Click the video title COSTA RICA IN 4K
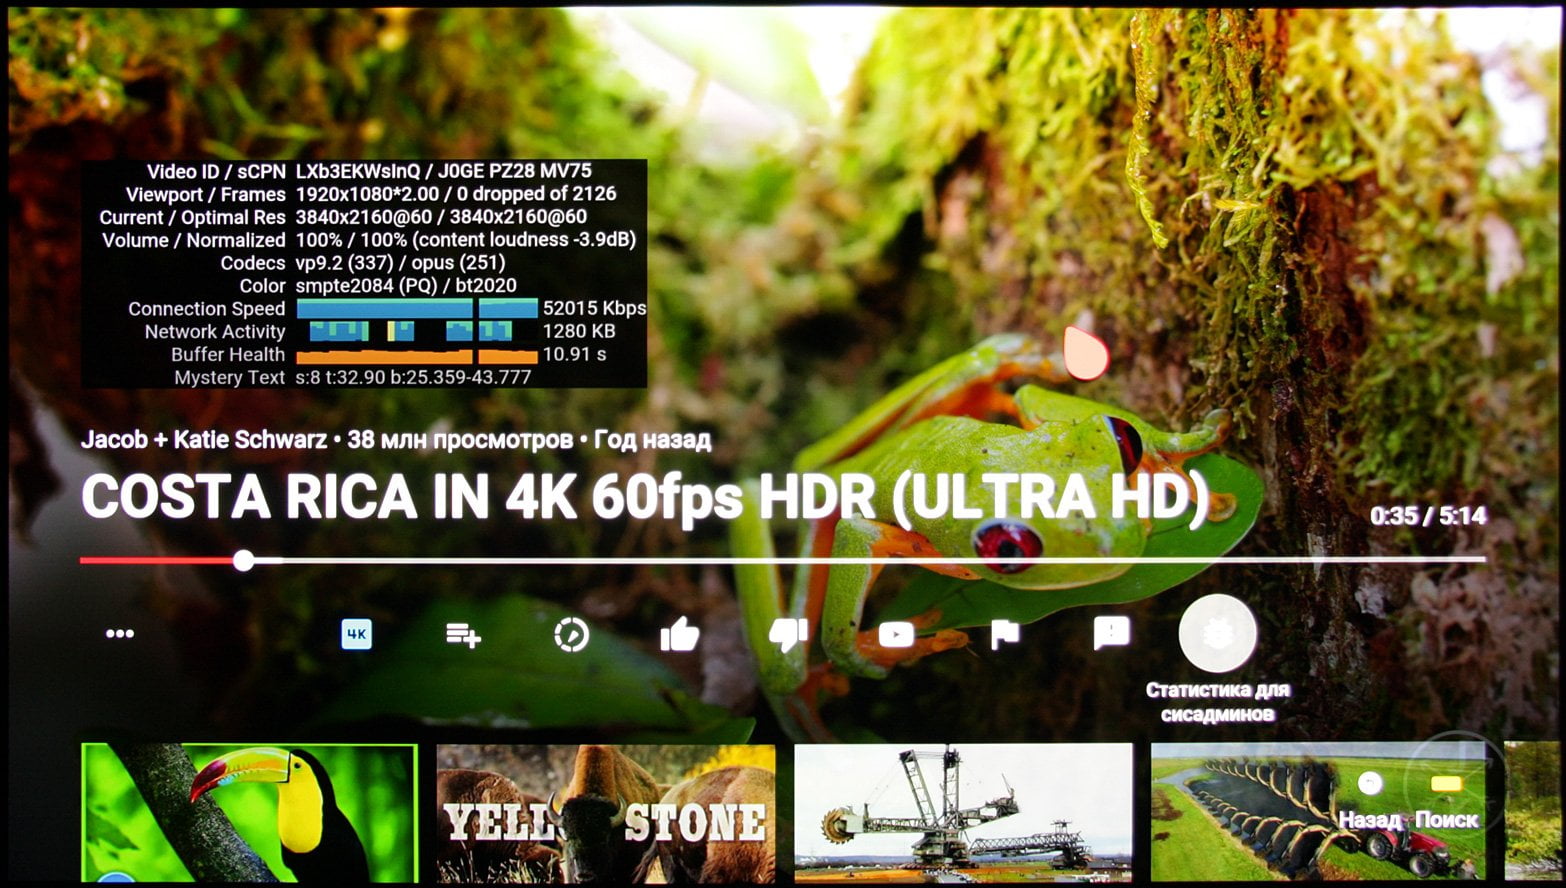The width and height of the screenshot is (1566, 888). click(645, 497)
